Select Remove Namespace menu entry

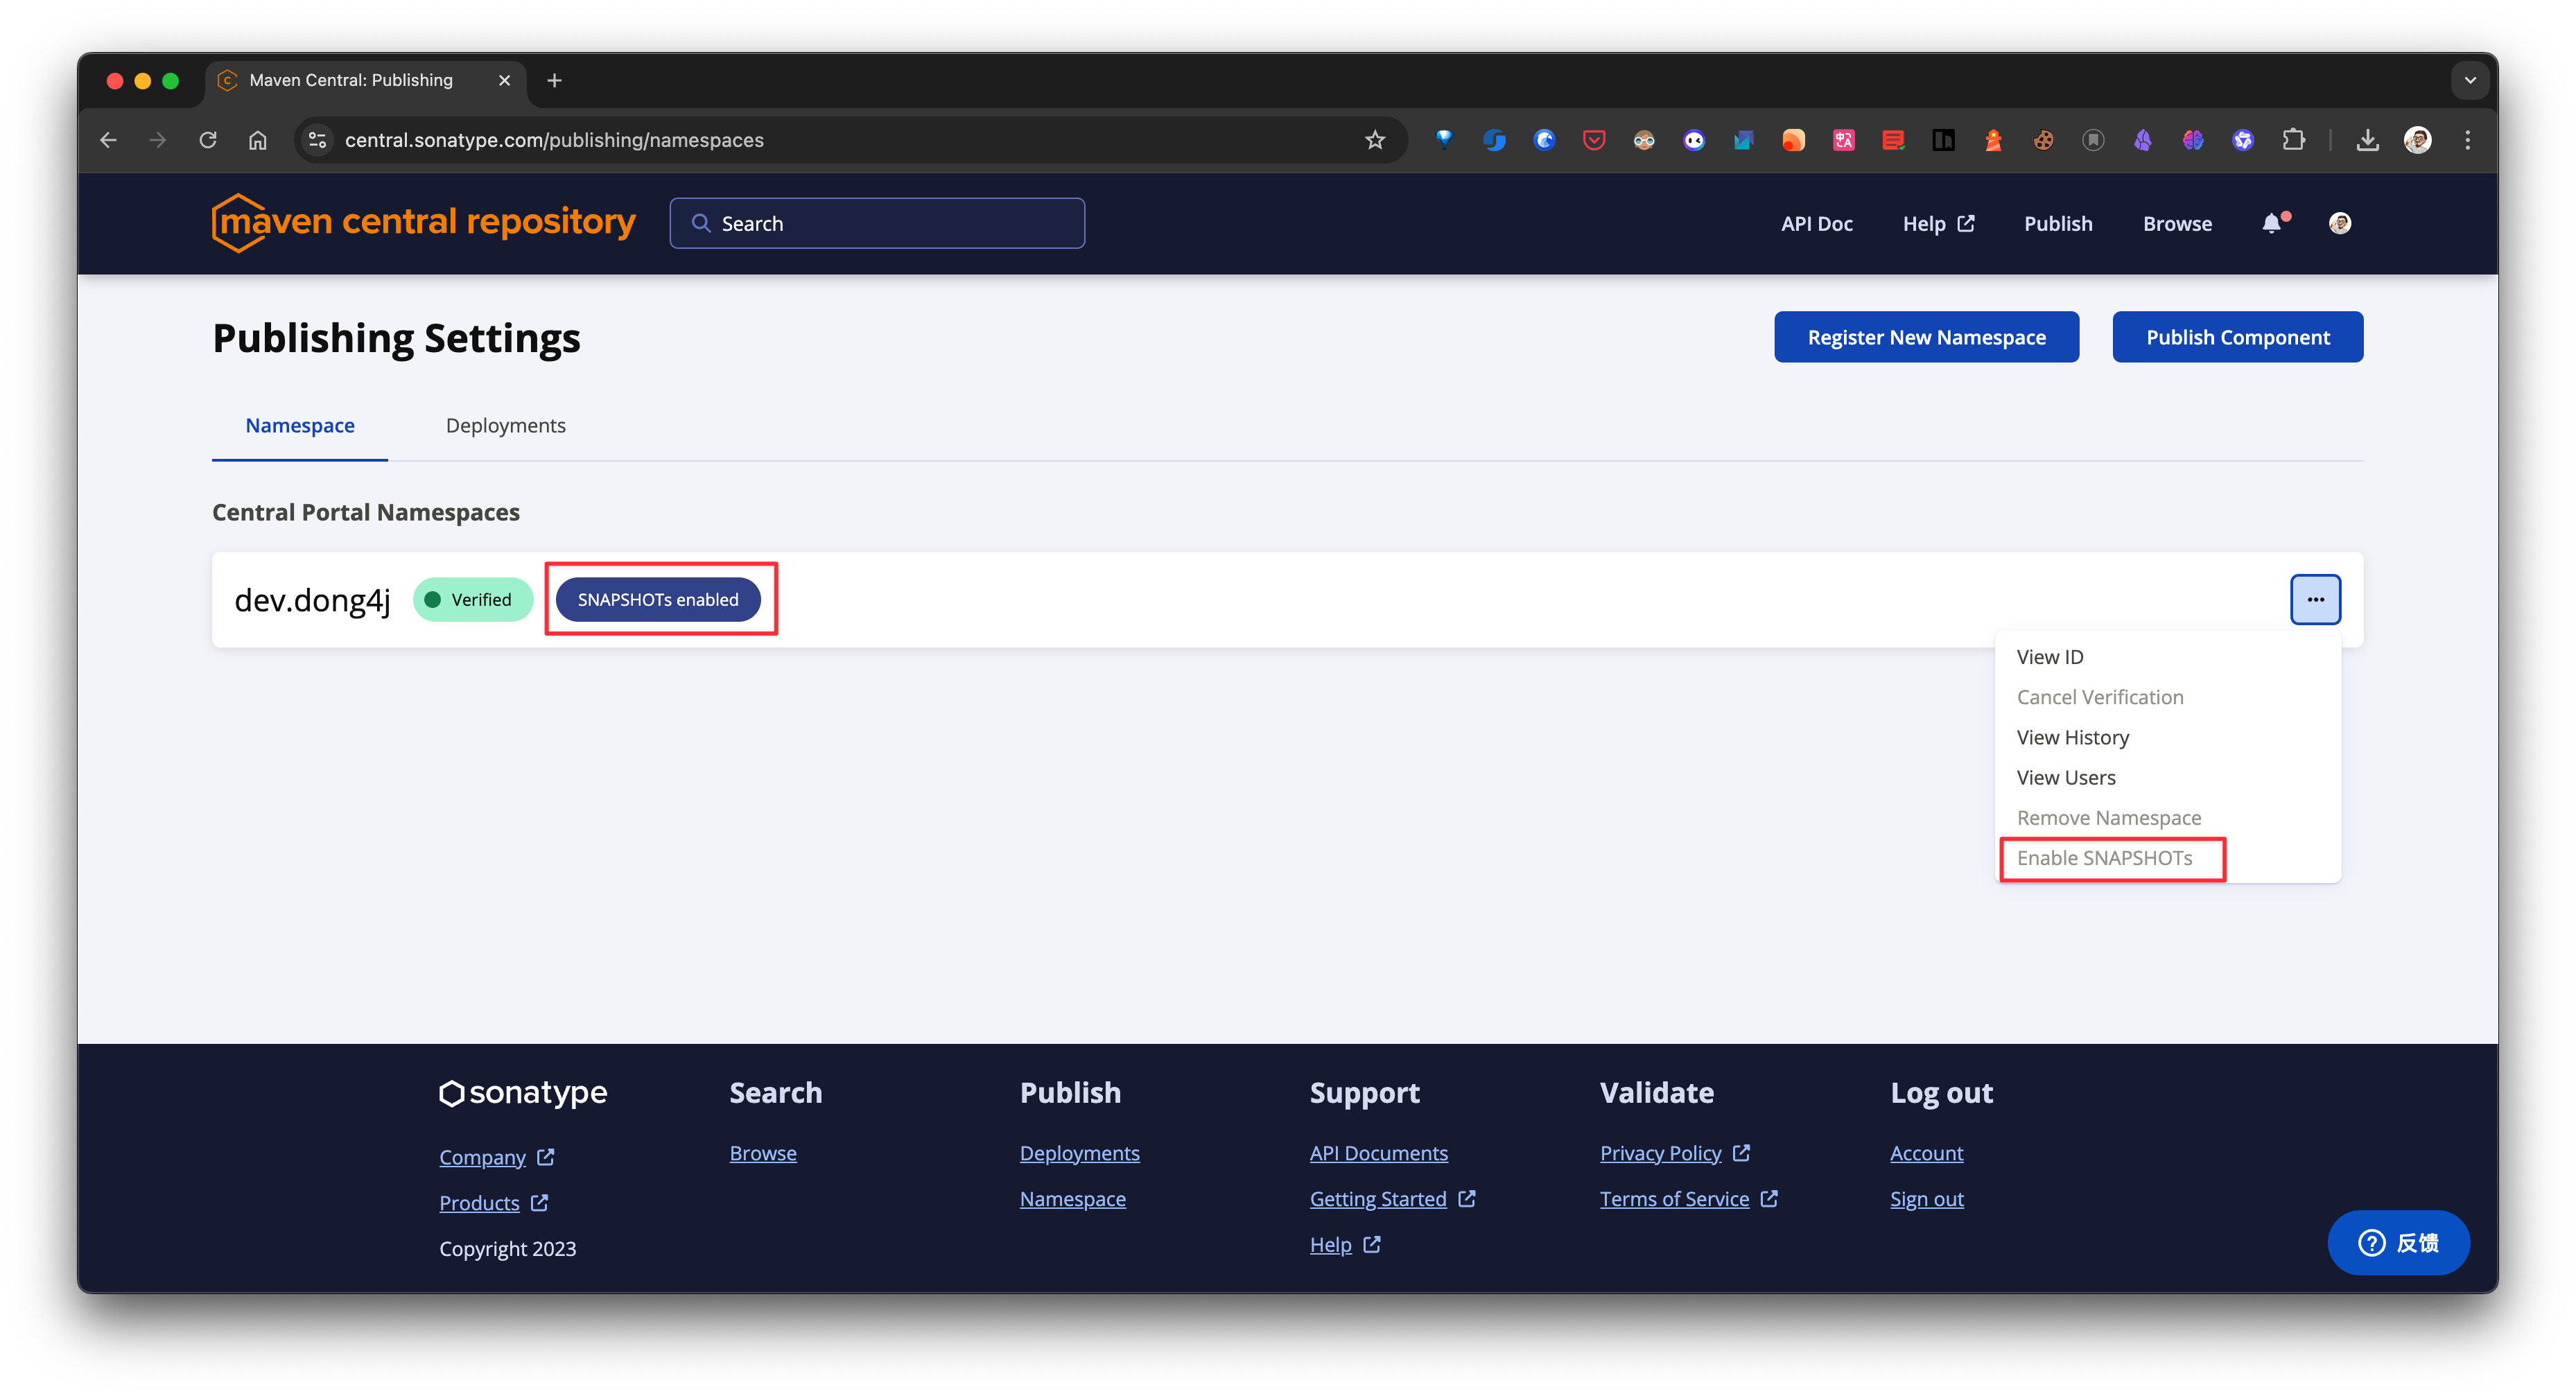tap(2168, 818)
